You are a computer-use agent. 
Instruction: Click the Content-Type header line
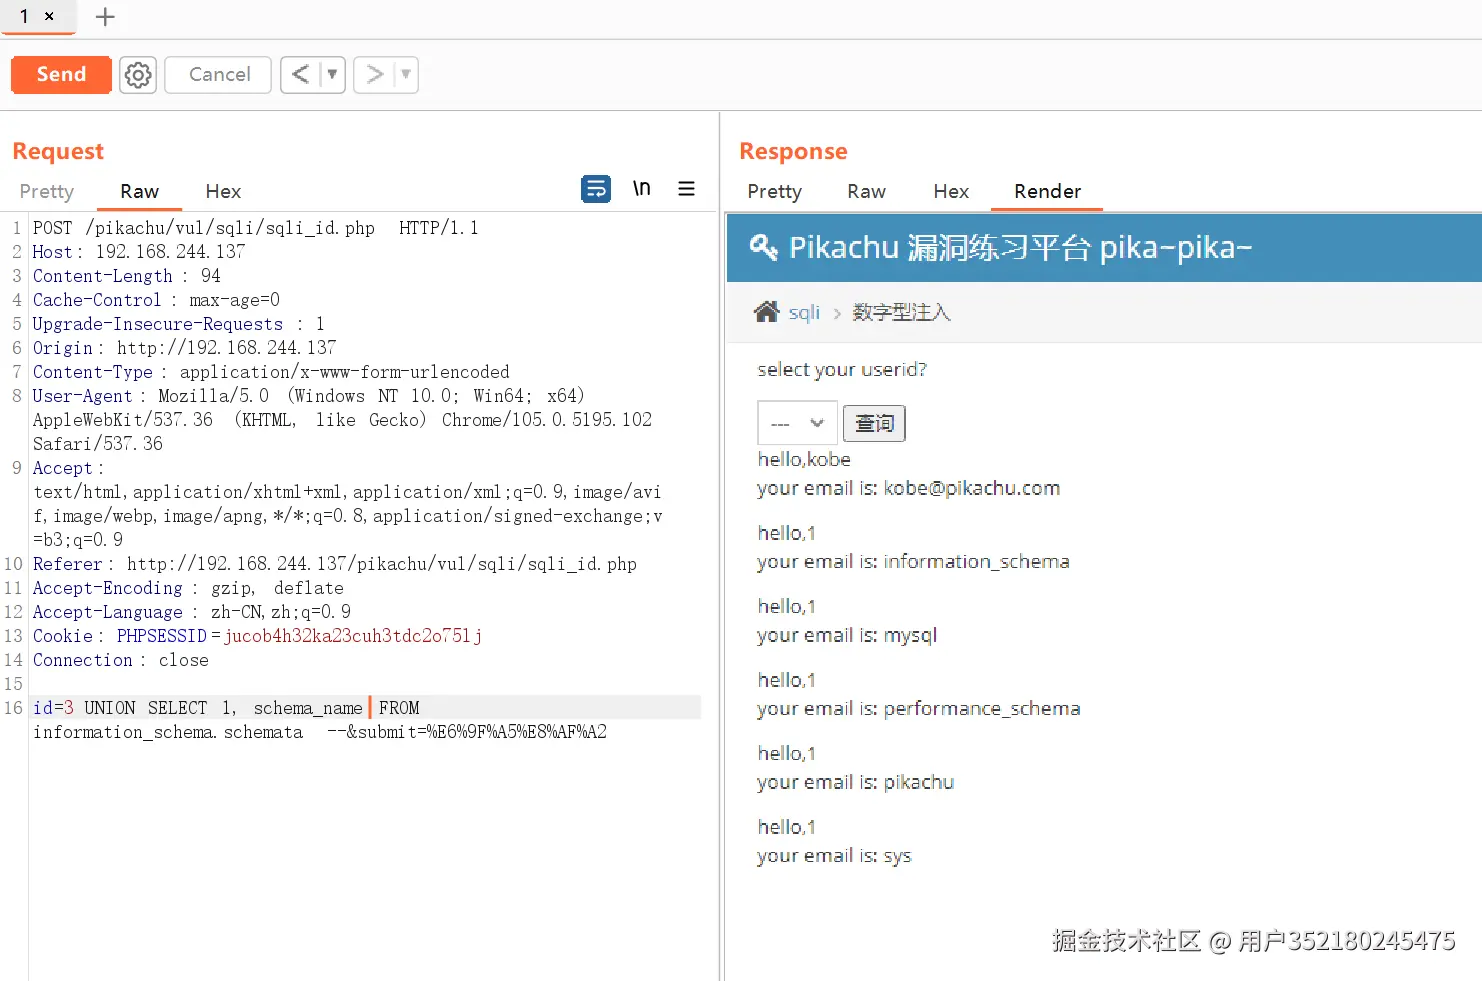[271, 372]
